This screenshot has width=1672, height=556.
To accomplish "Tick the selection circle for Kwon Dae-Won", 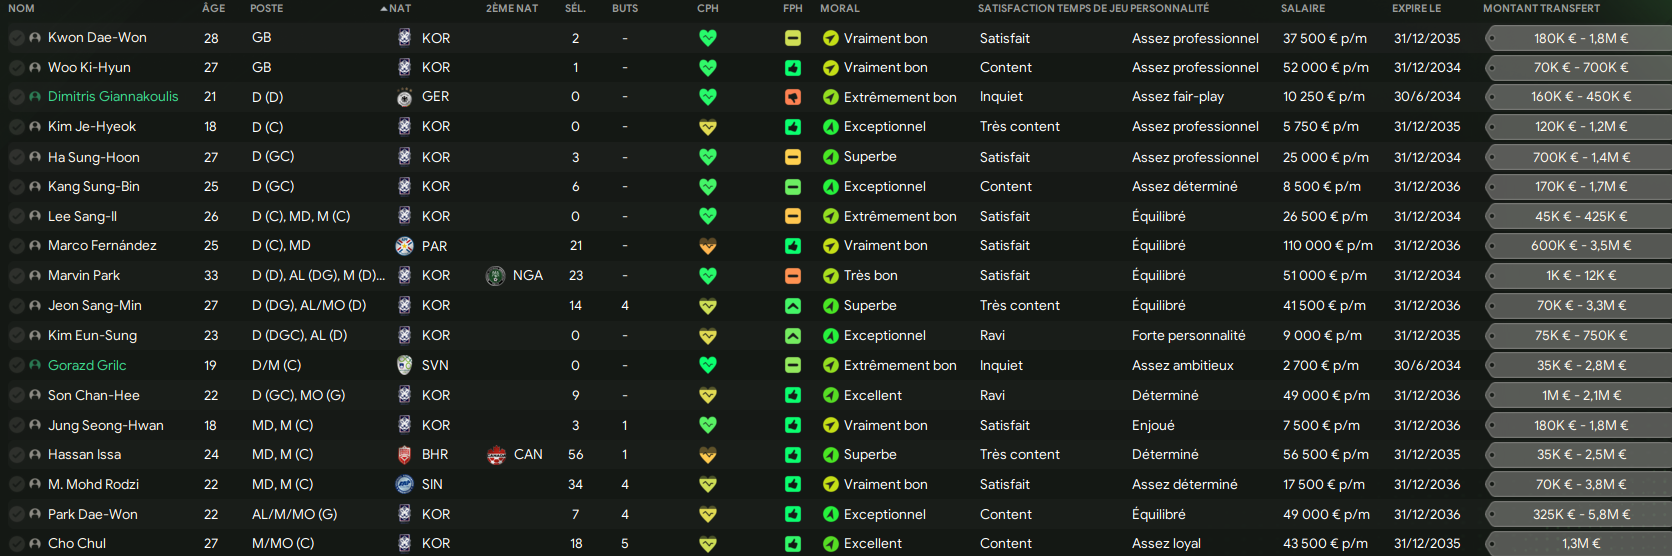I will [x=16, y=38].
